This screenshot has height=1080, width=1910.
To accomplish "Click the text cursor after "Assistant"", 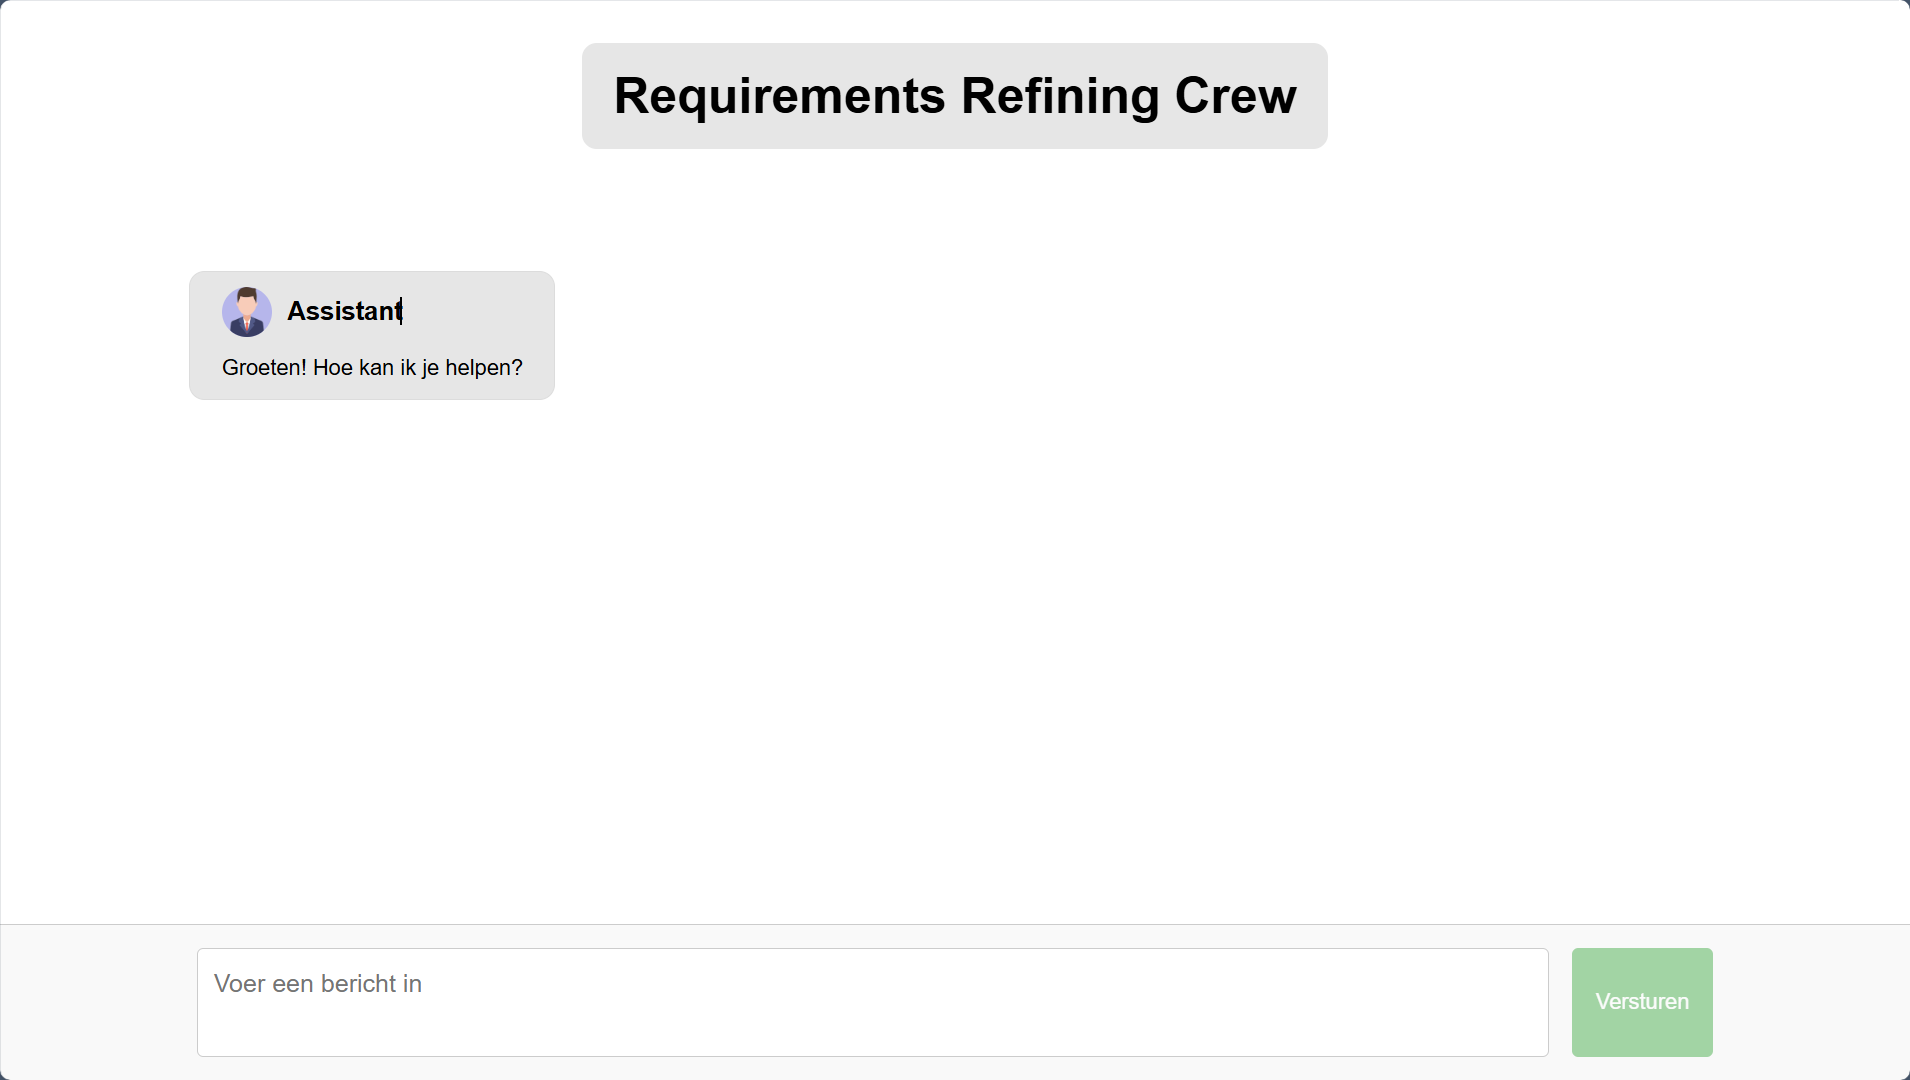I will (402, 311).
